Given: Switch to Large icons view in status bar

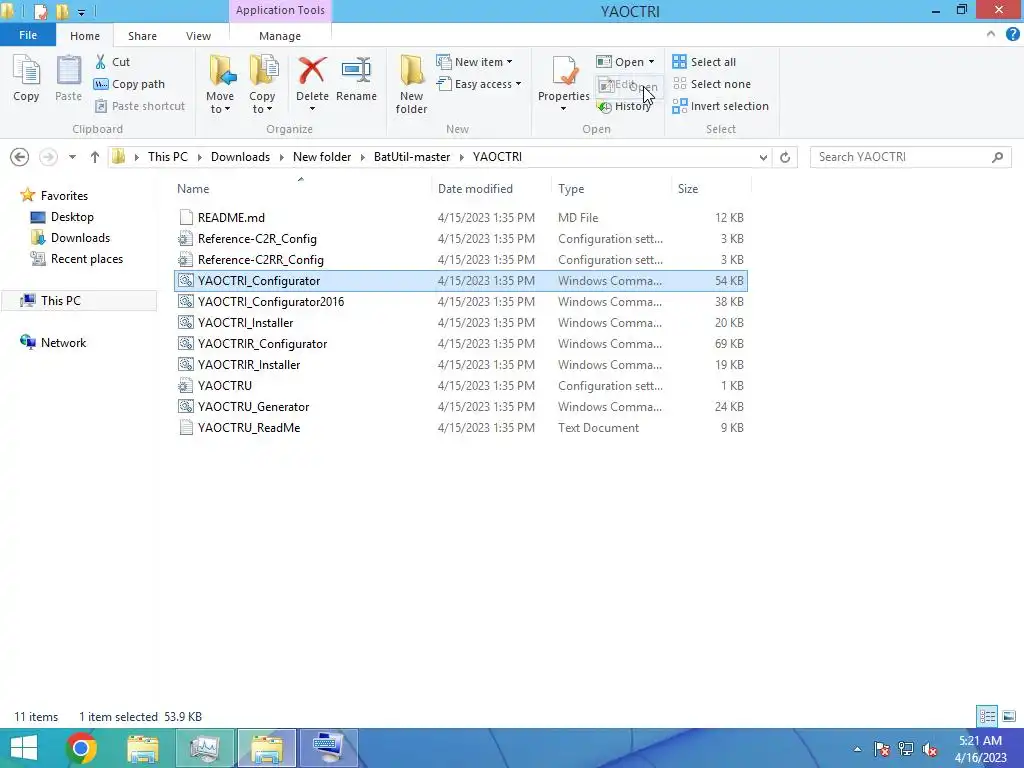Looking at the screenshot, I should click(x=1008, y=716).
